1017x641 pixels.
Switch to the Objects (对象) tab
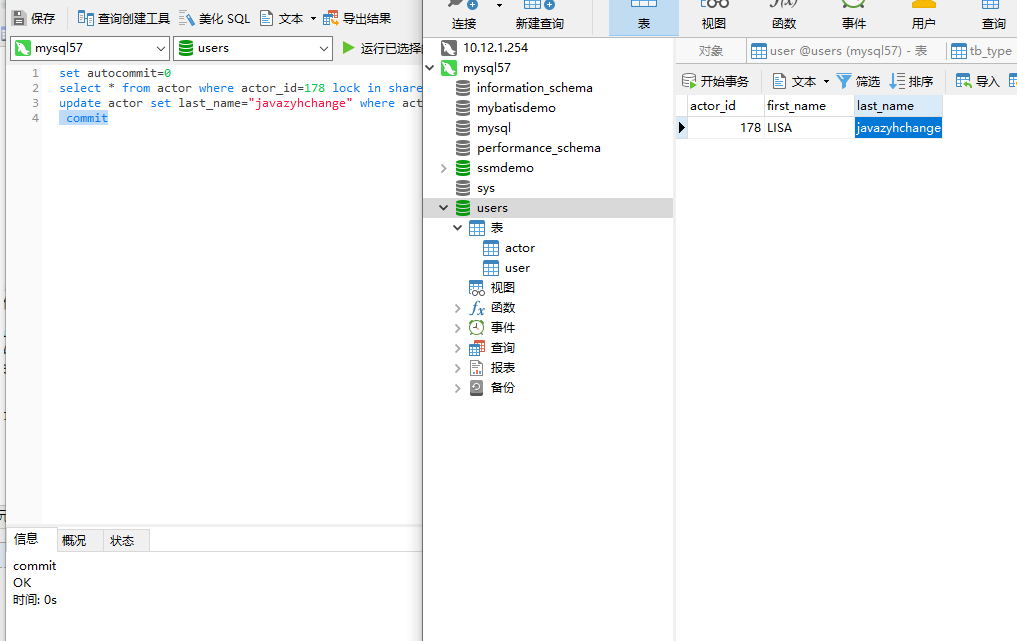point(710,51)
